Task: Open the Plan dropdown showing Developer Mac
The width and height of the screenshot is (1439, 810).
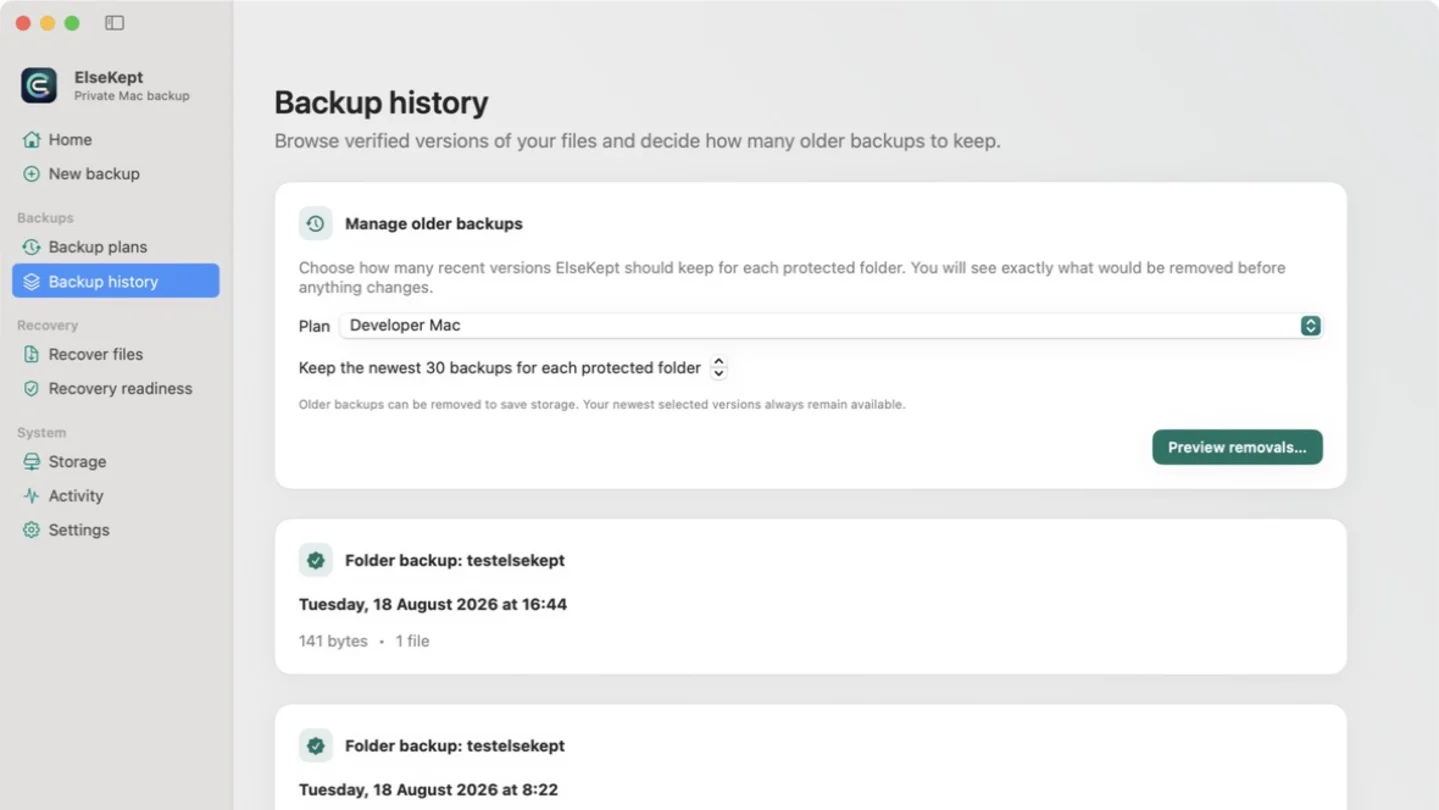Action: click(x=831, y=326)
